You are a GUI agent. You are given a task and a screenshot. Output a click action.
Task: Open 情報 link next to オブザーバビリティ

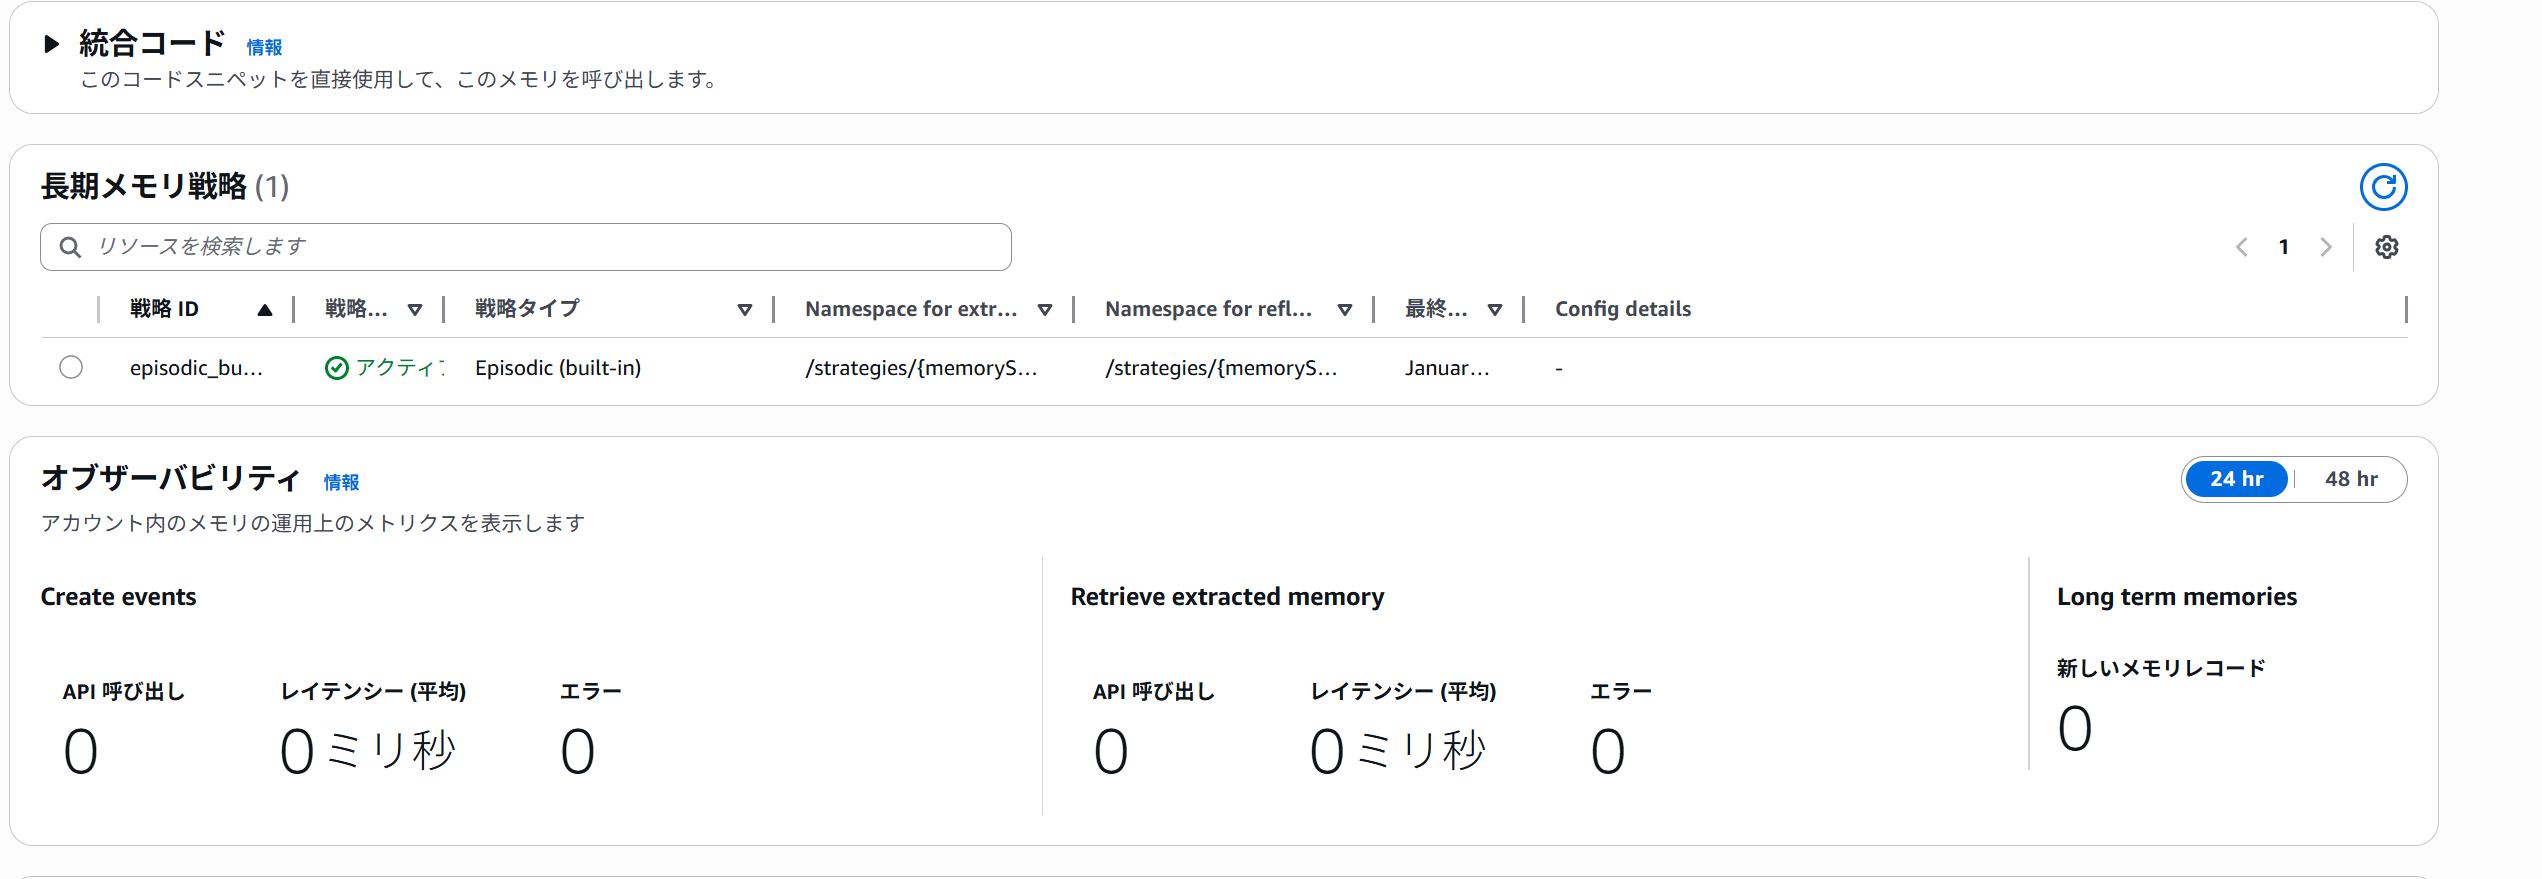(341, 482)
